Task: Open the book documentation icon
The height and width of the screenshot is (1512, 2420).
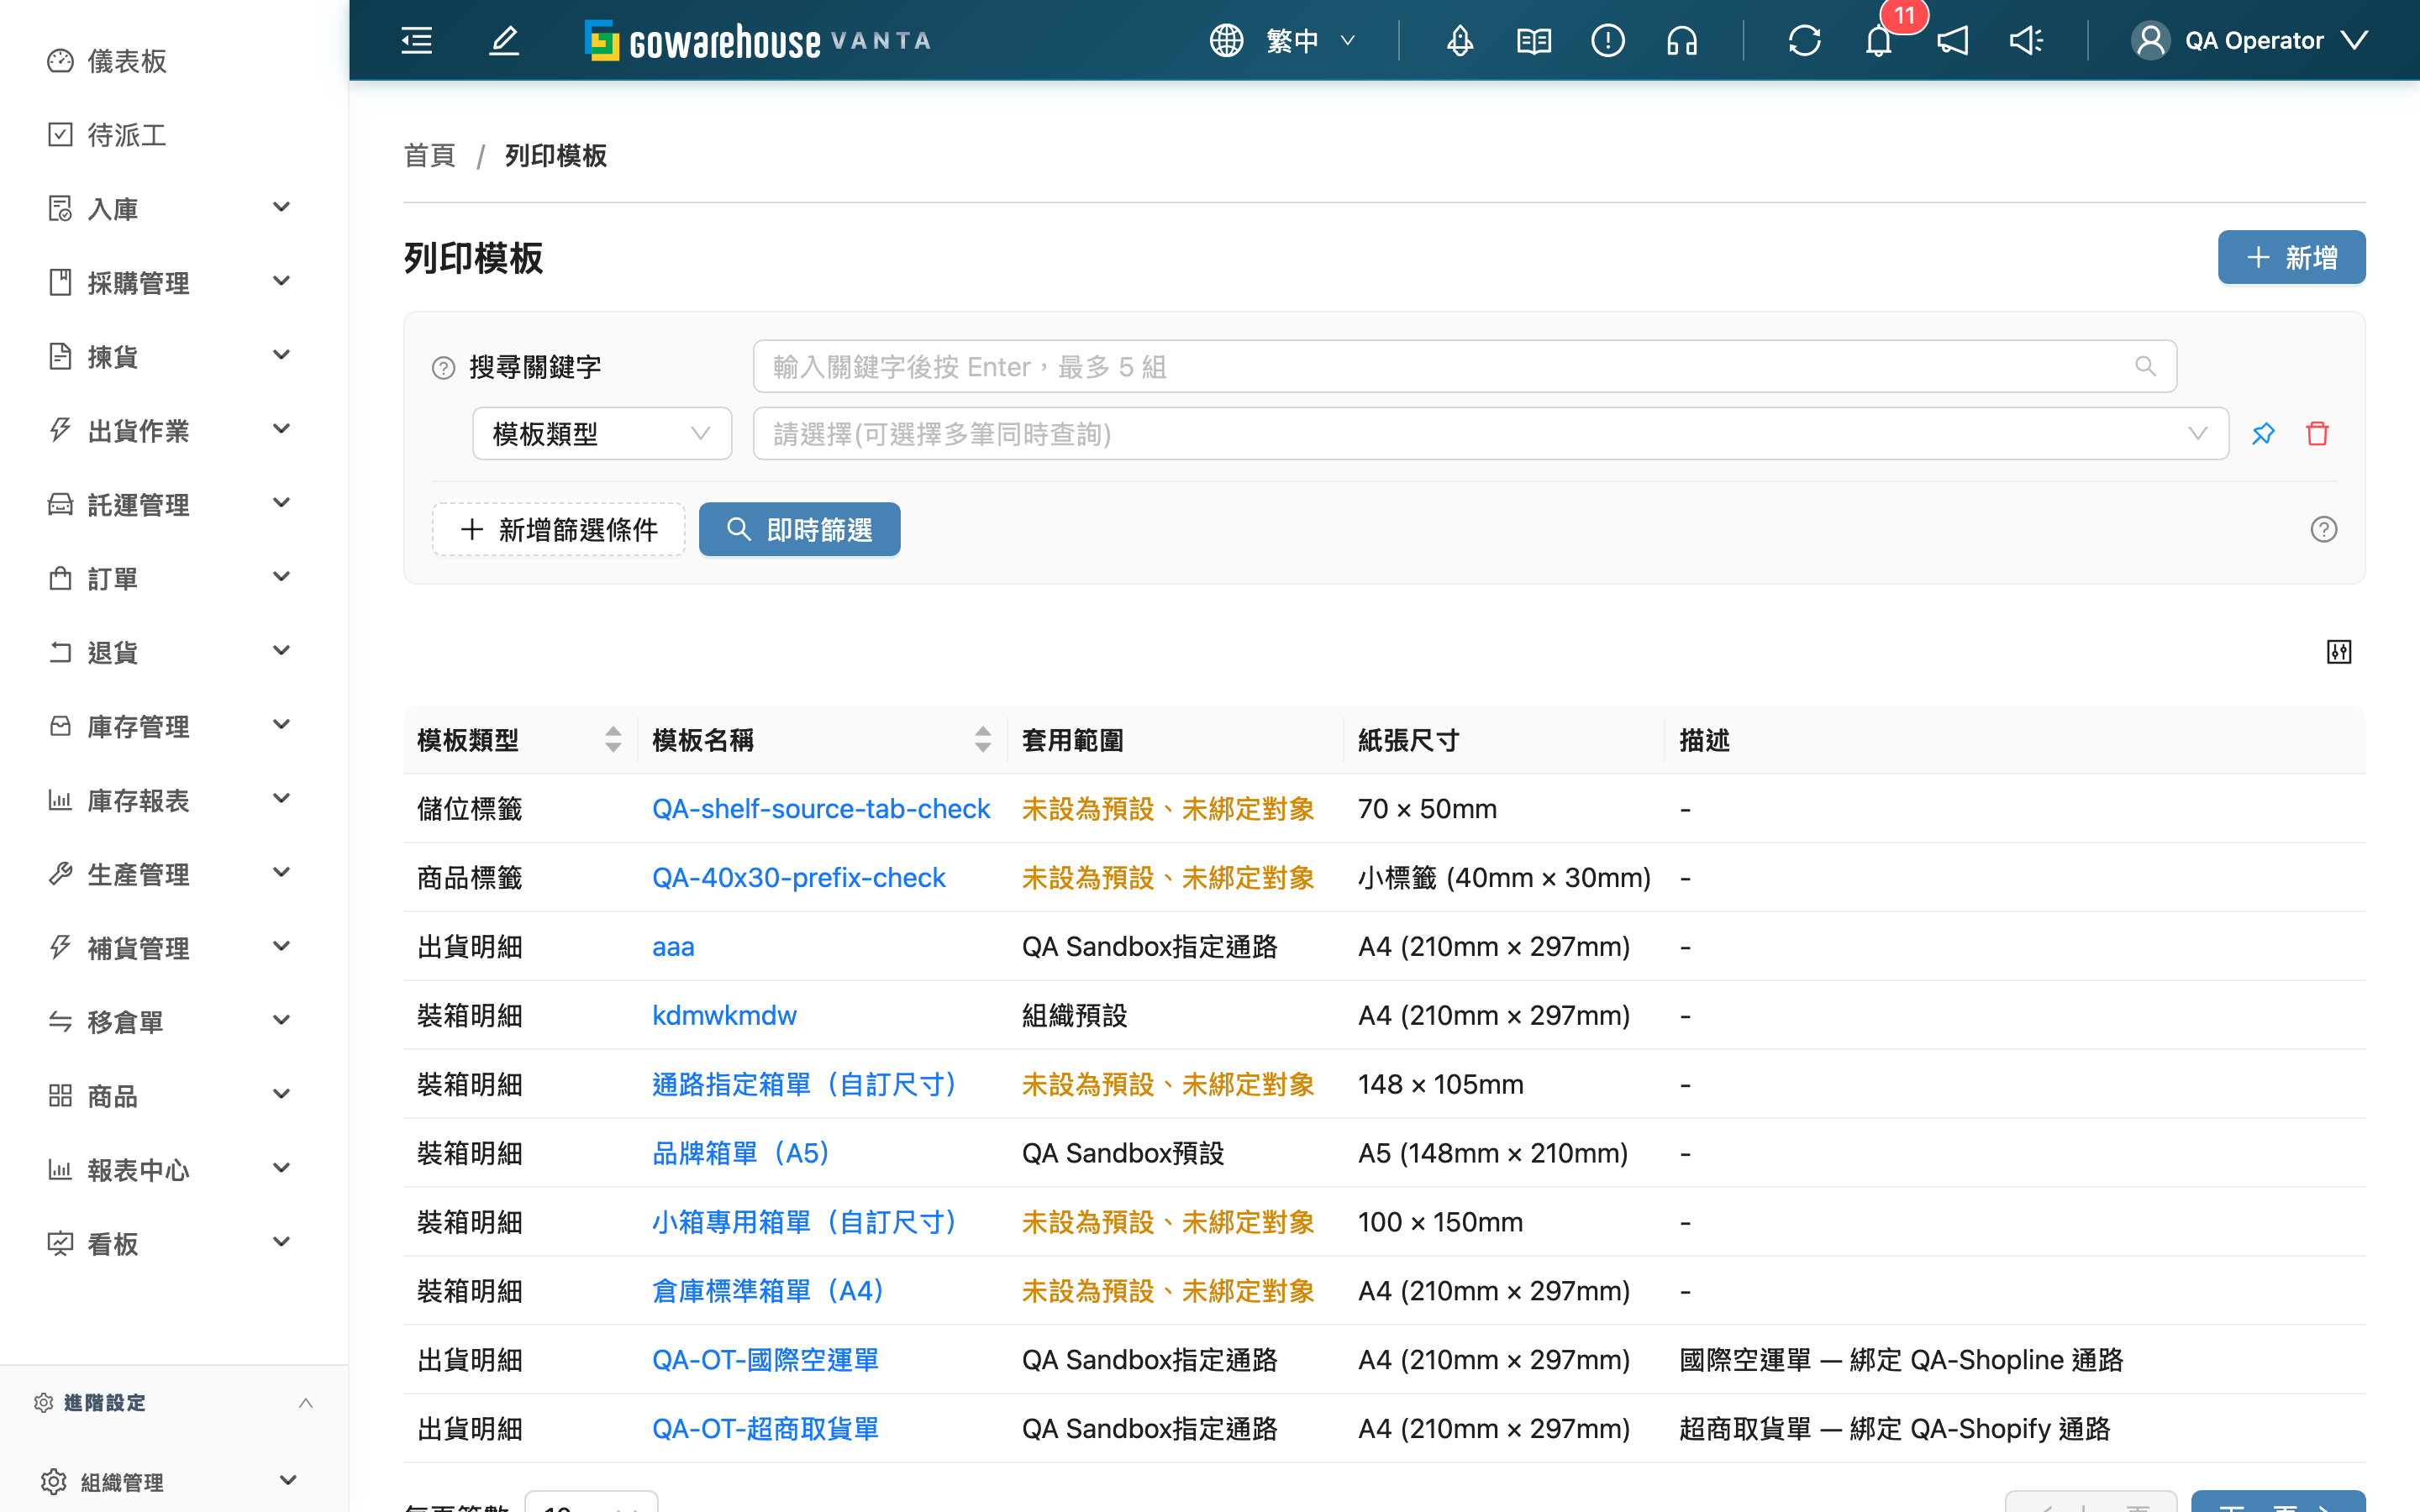Action: 1533,41
